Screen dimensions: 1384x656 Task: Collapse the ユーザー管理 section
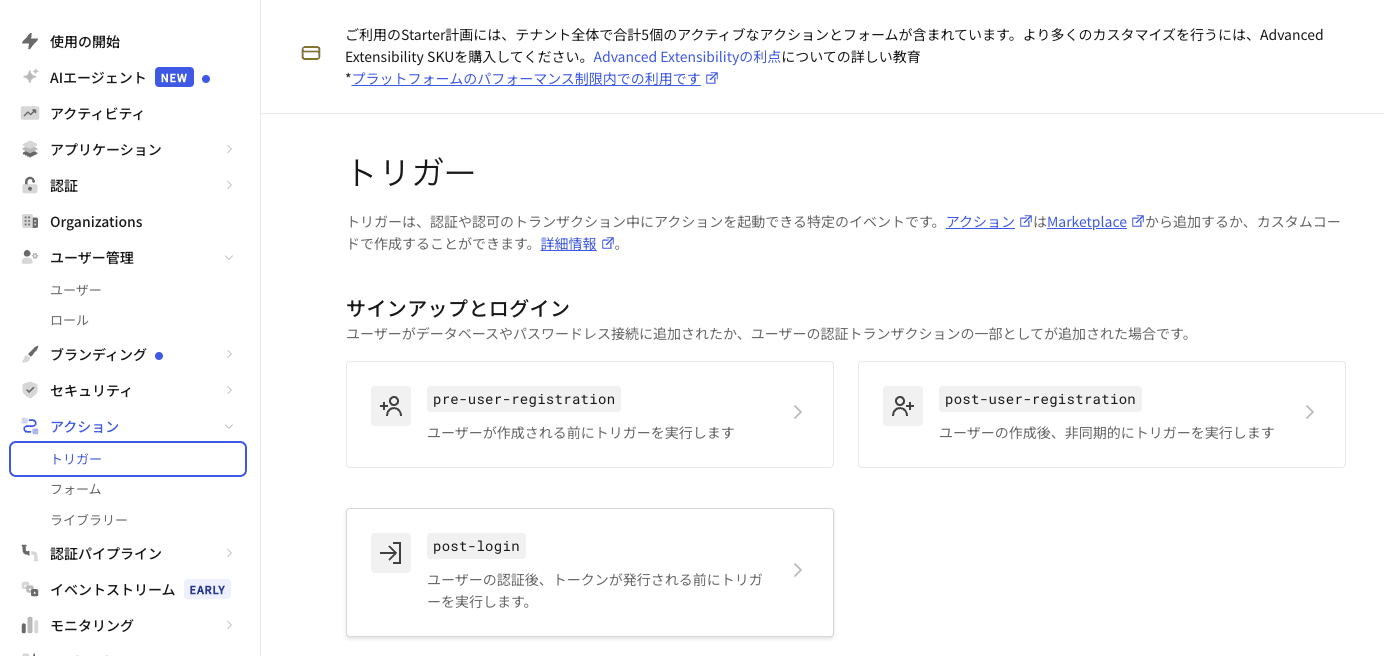pos(228,257)
